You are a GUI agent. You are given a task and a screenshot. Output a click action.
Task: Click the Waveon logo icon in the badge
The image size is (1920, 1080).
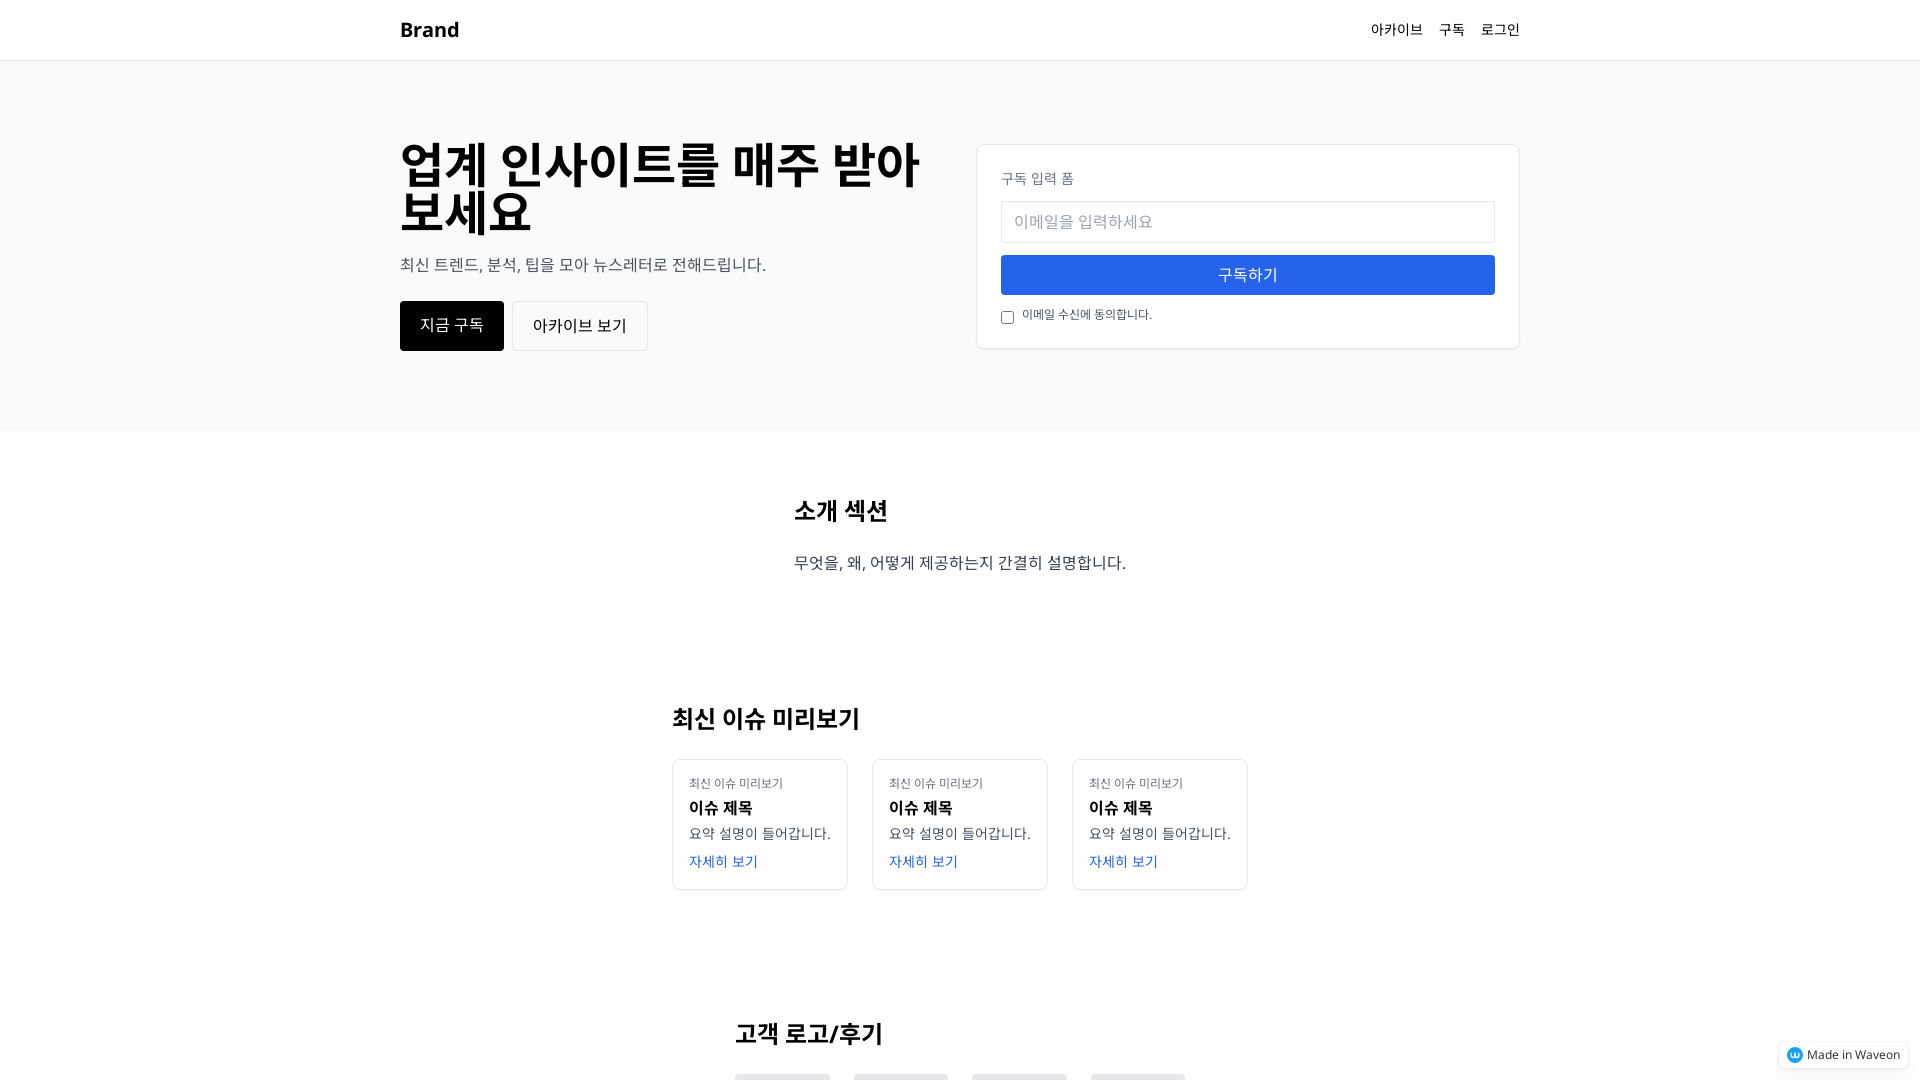(1796, 1055)
